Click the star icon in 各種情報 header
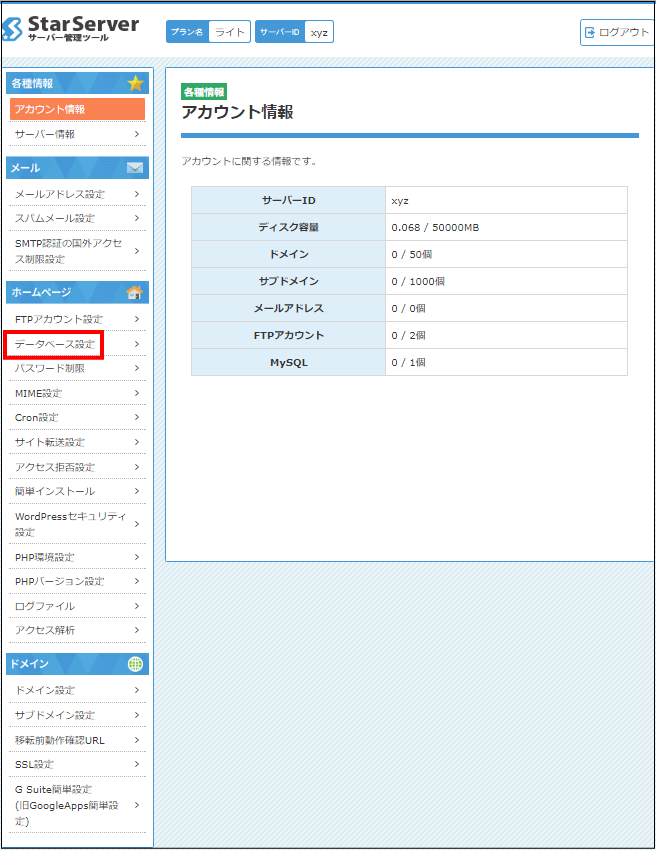The image size is (656, 850). click(135, 83)
